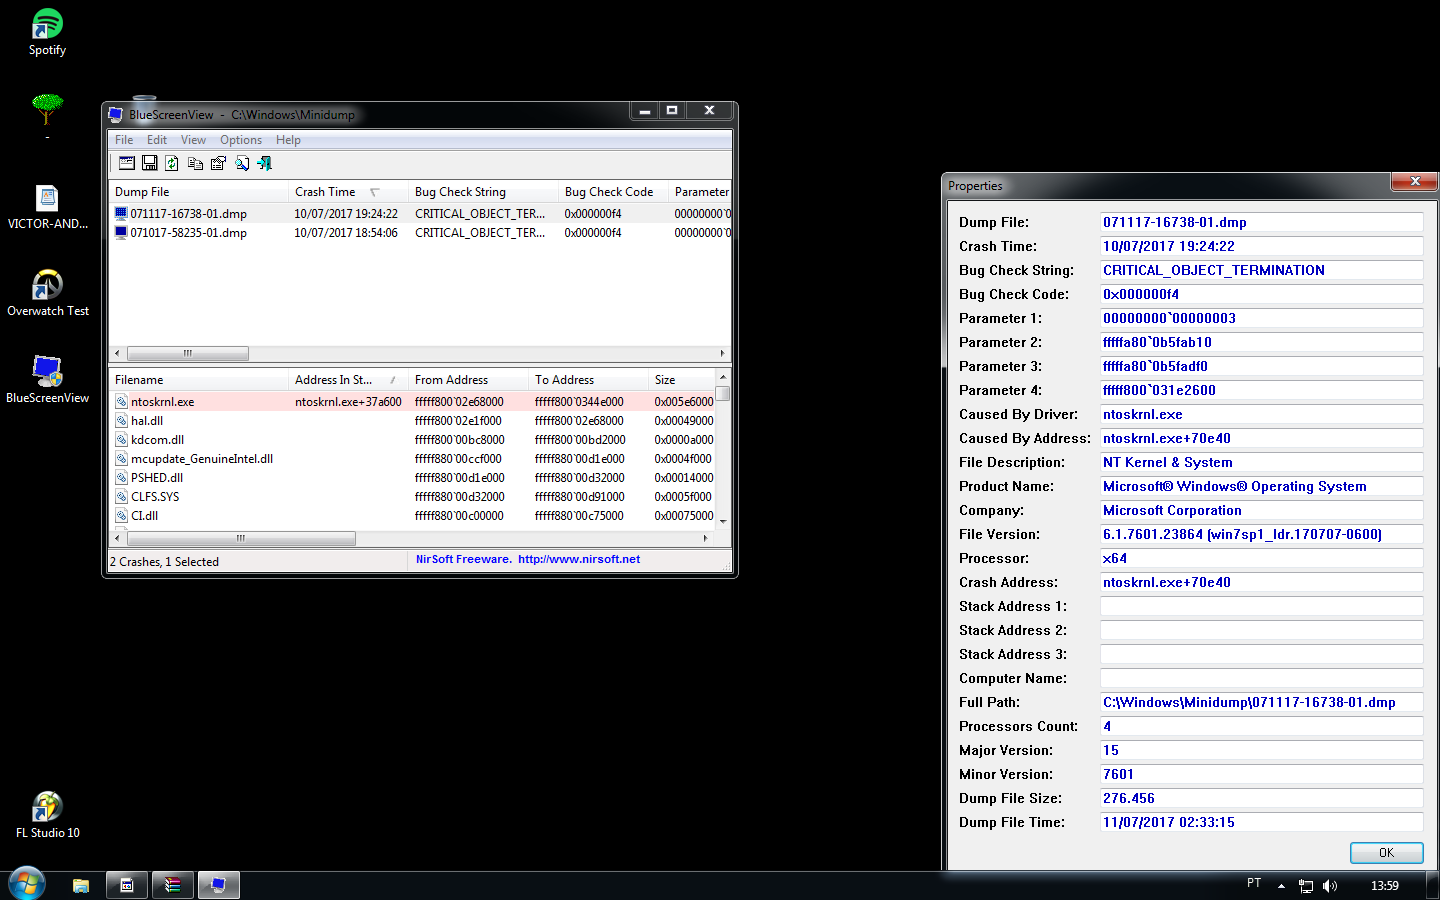The height and width of the screenshot is (900, 1440).
Task: Click the Dump File Time value field
Action: tap(1261, 822)
